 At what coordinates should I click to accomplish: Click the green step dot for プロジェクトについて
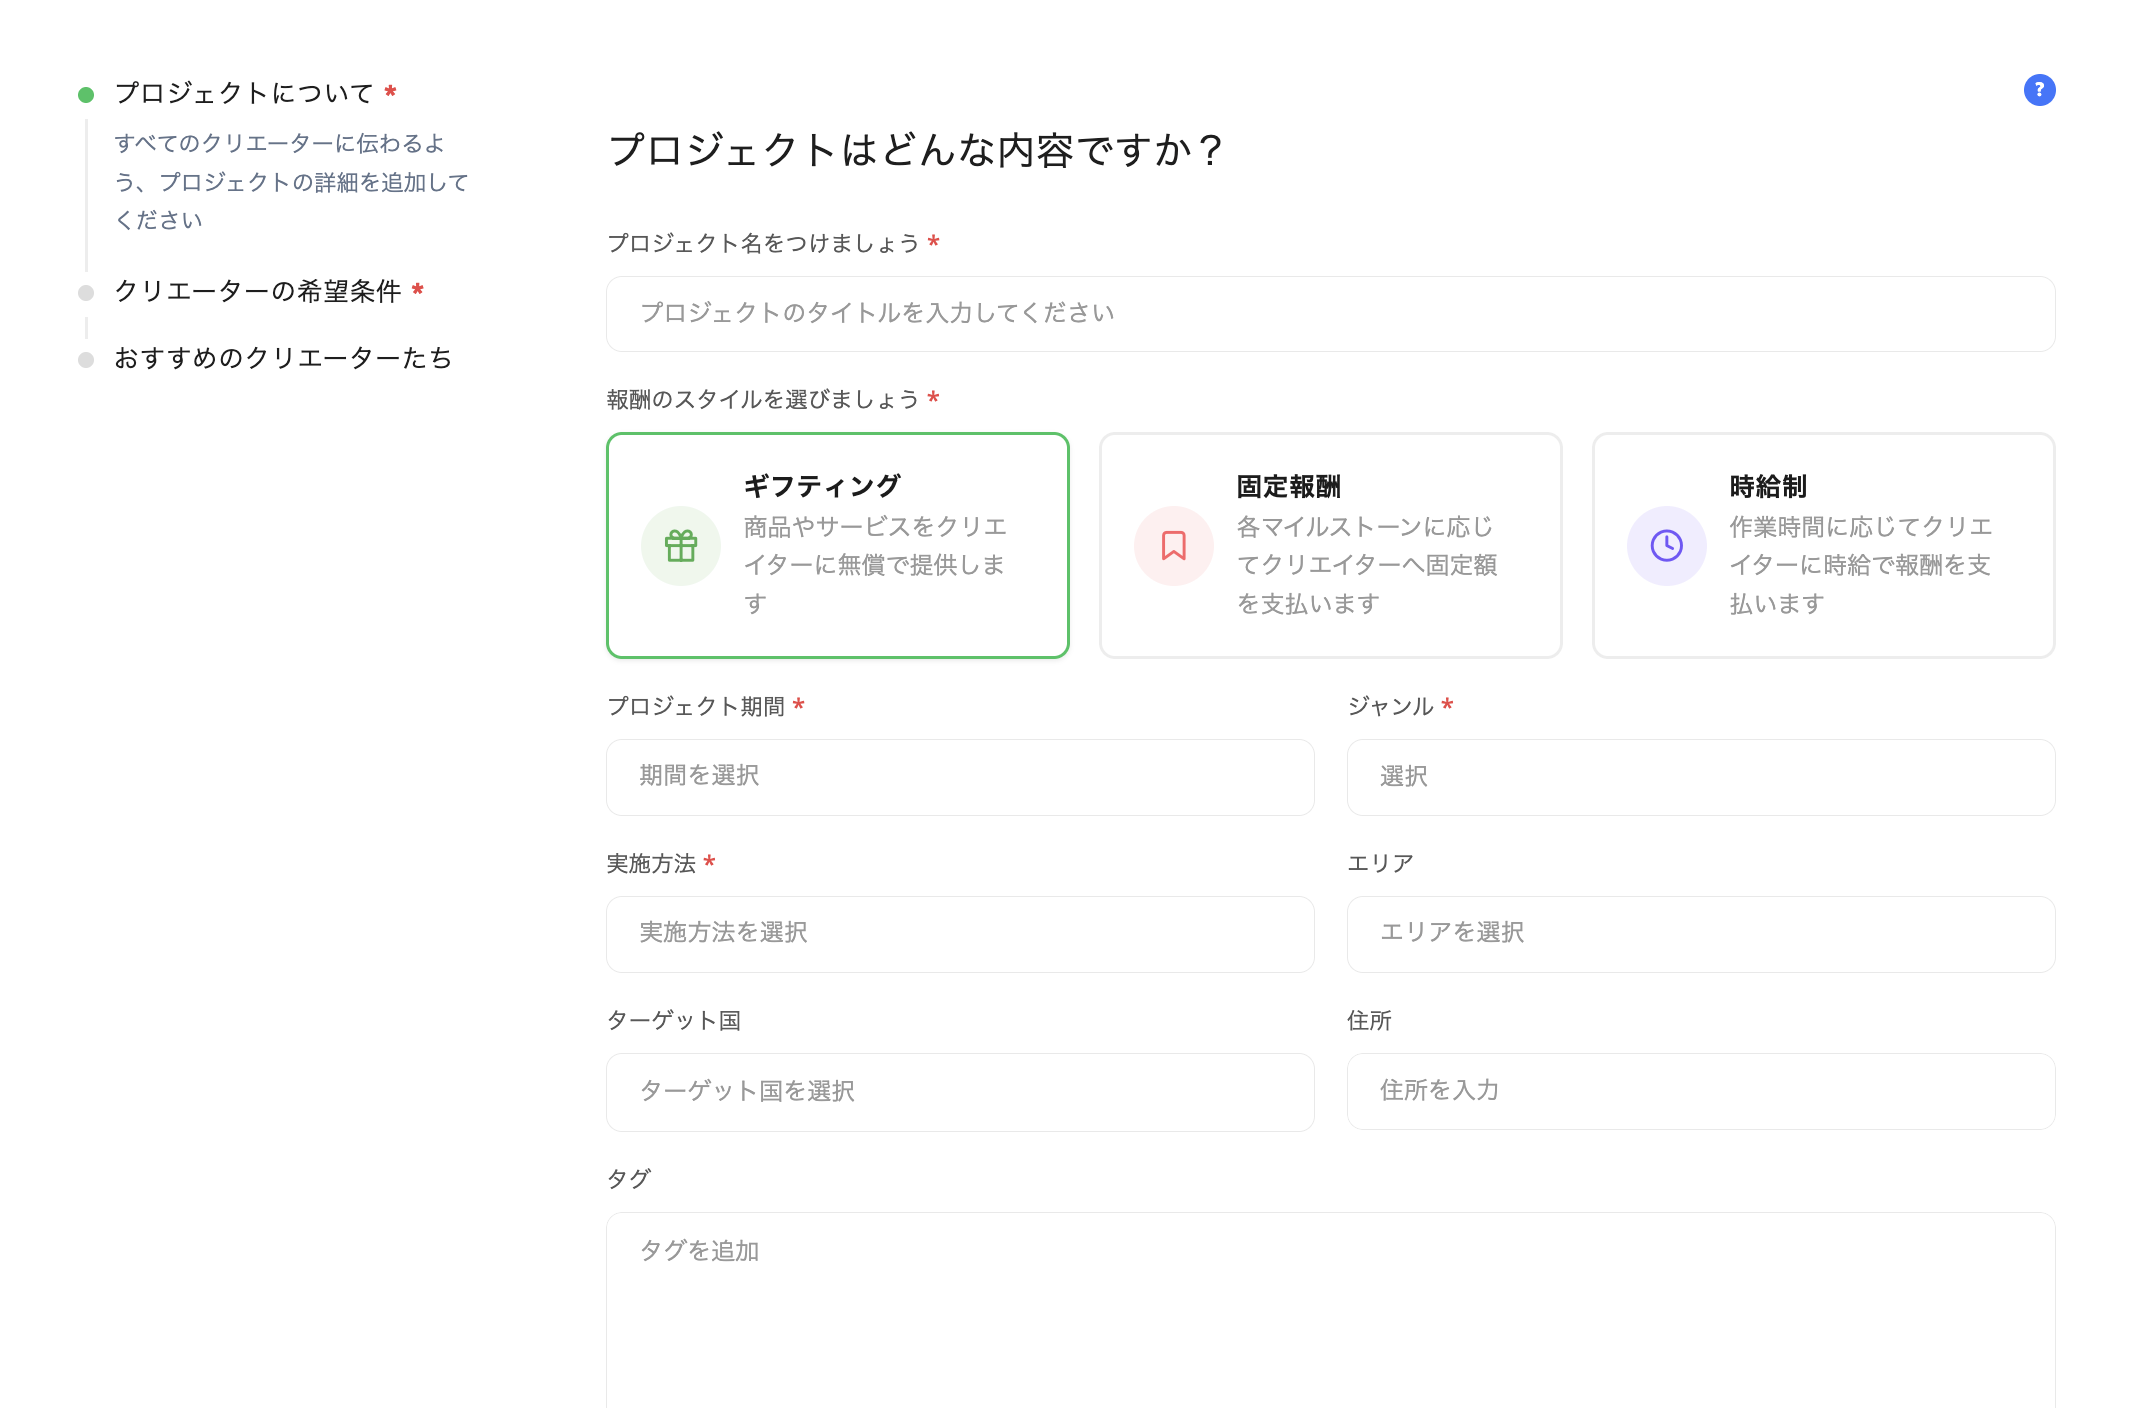pyautogui.click(x=86, y=95)
